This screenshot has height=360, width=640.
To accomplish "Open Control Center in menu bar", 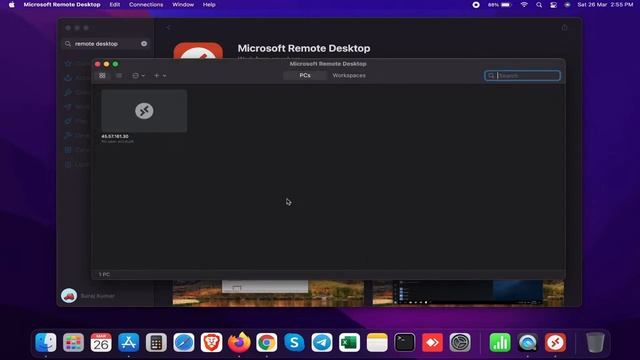I will tap(553, 5).
